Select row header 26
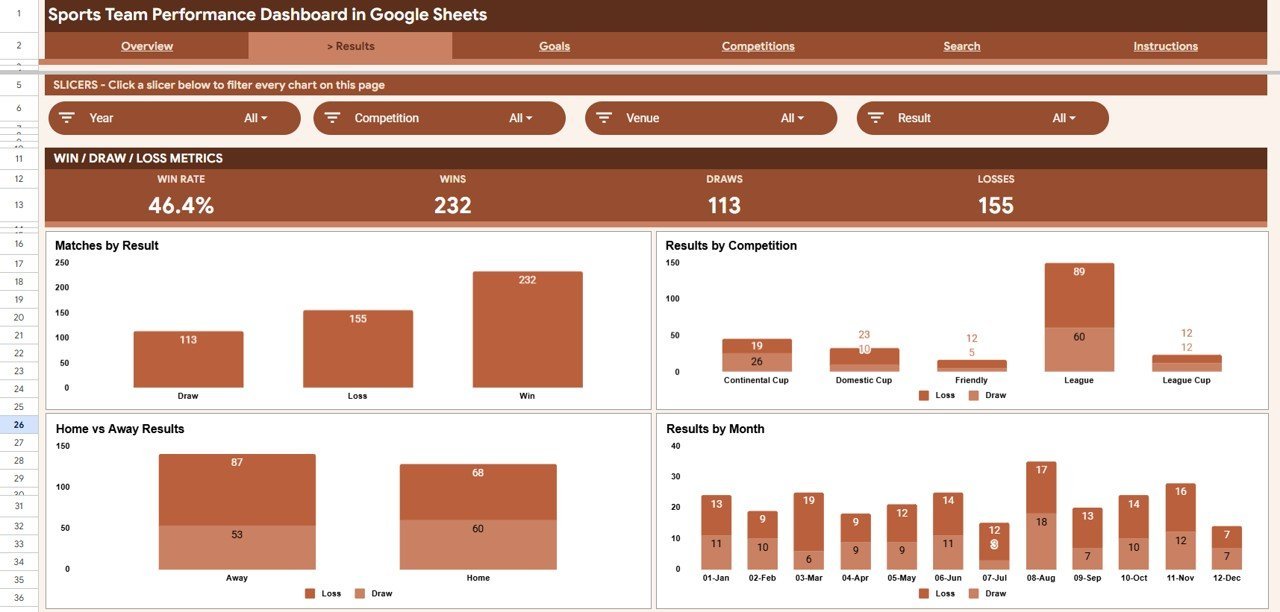 [x=19, y=424]
